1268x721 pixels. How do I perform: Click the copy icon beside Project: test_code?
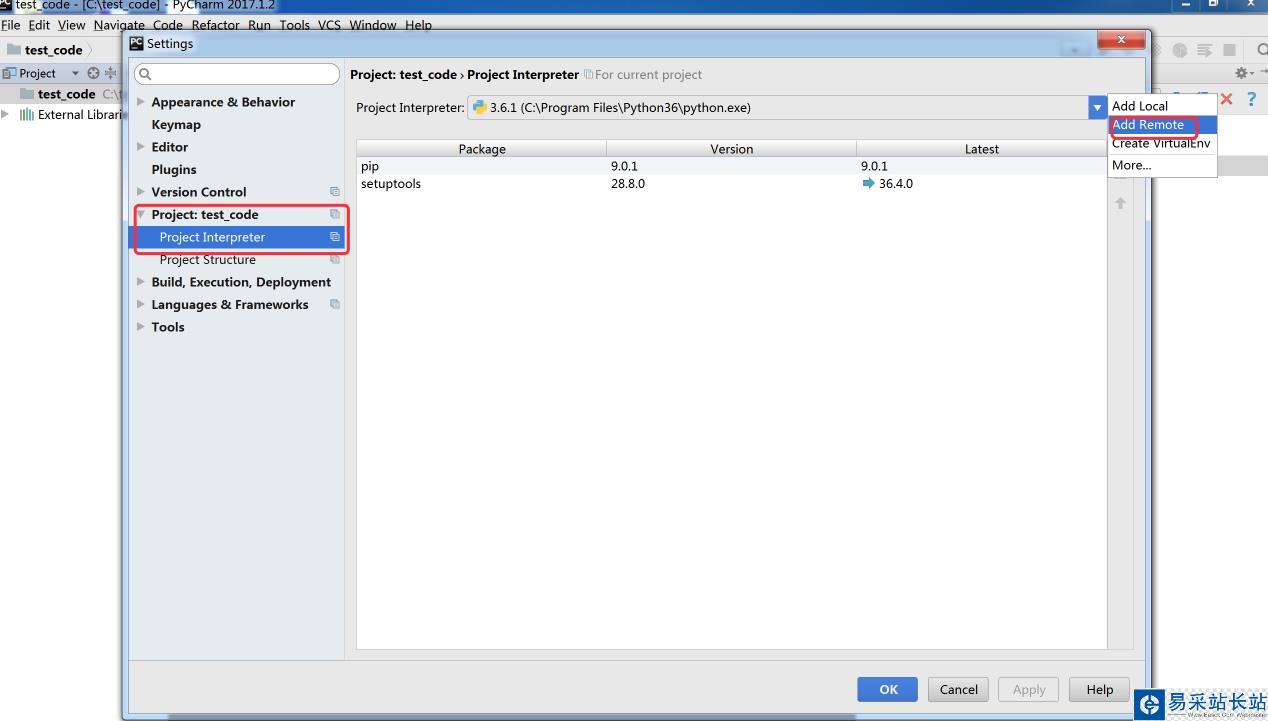[335, 214]
